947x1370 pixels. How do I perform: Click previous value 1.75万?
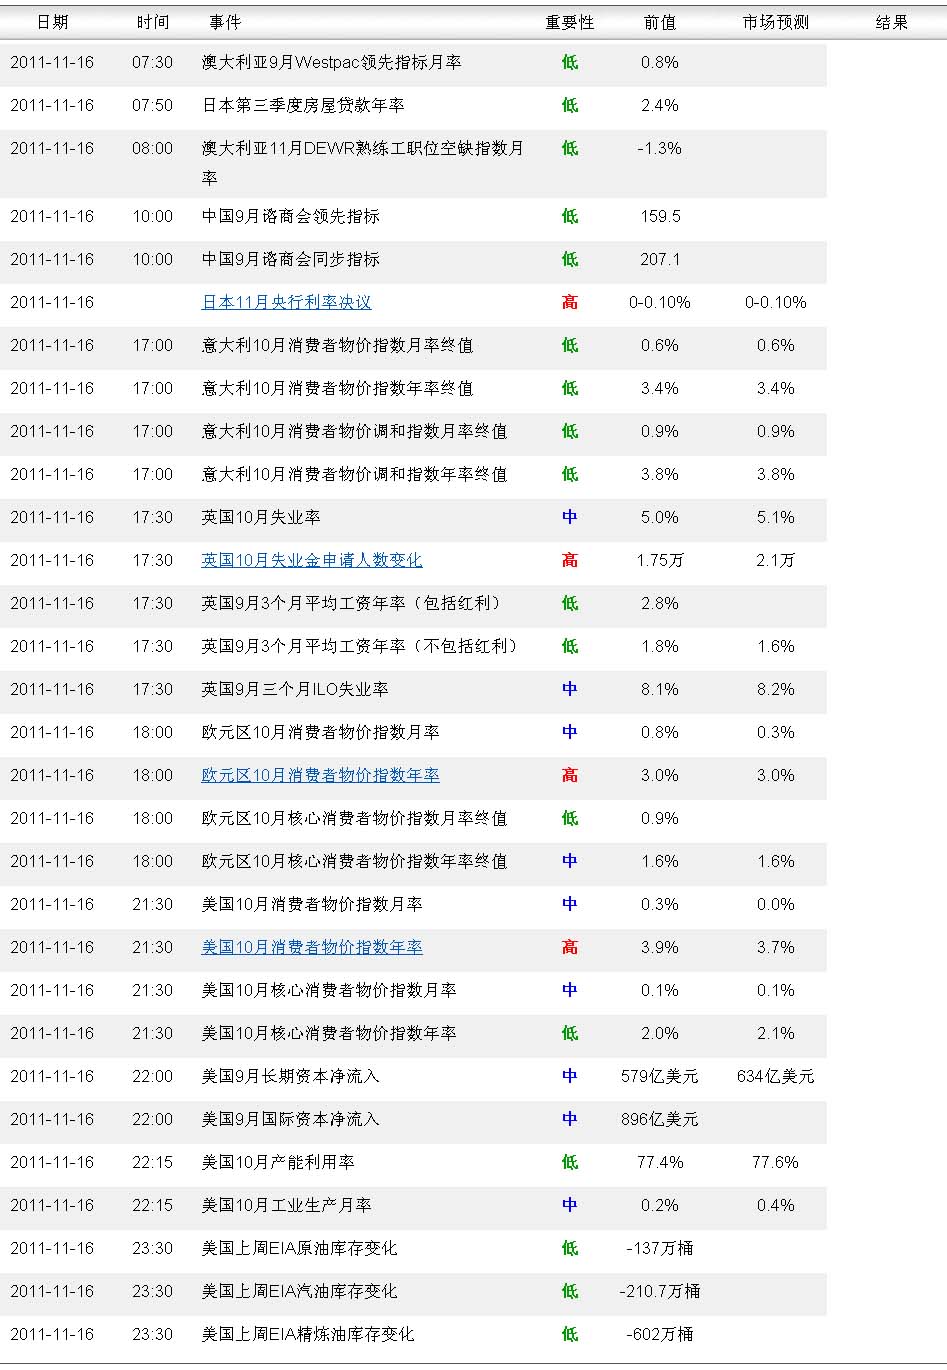[x=660, y=560]
